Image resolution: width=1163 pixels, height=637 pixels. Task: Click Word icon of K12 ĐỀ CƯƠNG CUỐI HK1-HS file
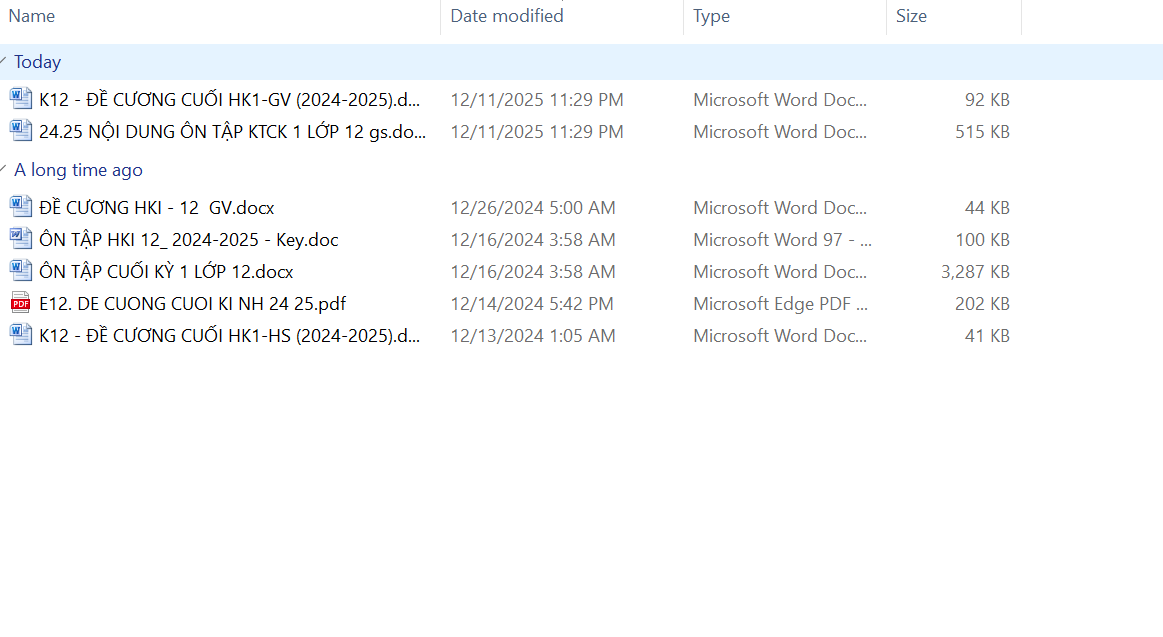click(20, 335)
